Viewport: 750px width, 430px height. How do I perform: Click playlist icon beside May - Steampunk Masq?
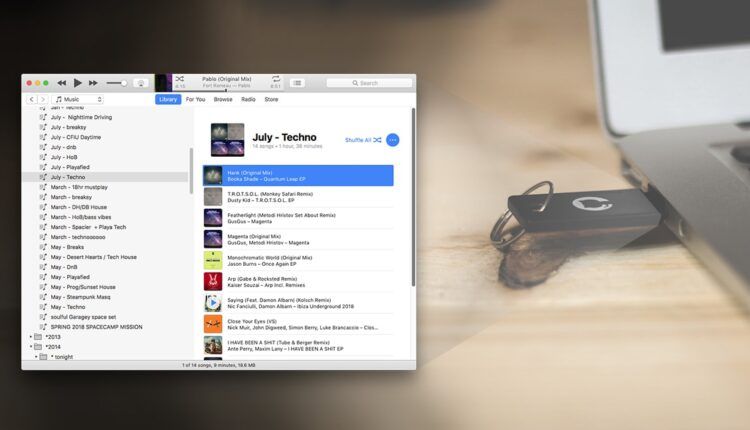[x=43, y=297]
